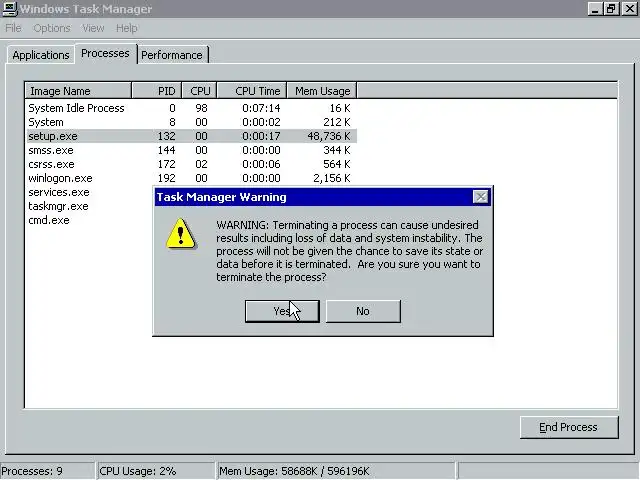The height and width of the screenshot is (480, 640).
Task: Close the Windows Task Manager window
Action: (629, 9)
